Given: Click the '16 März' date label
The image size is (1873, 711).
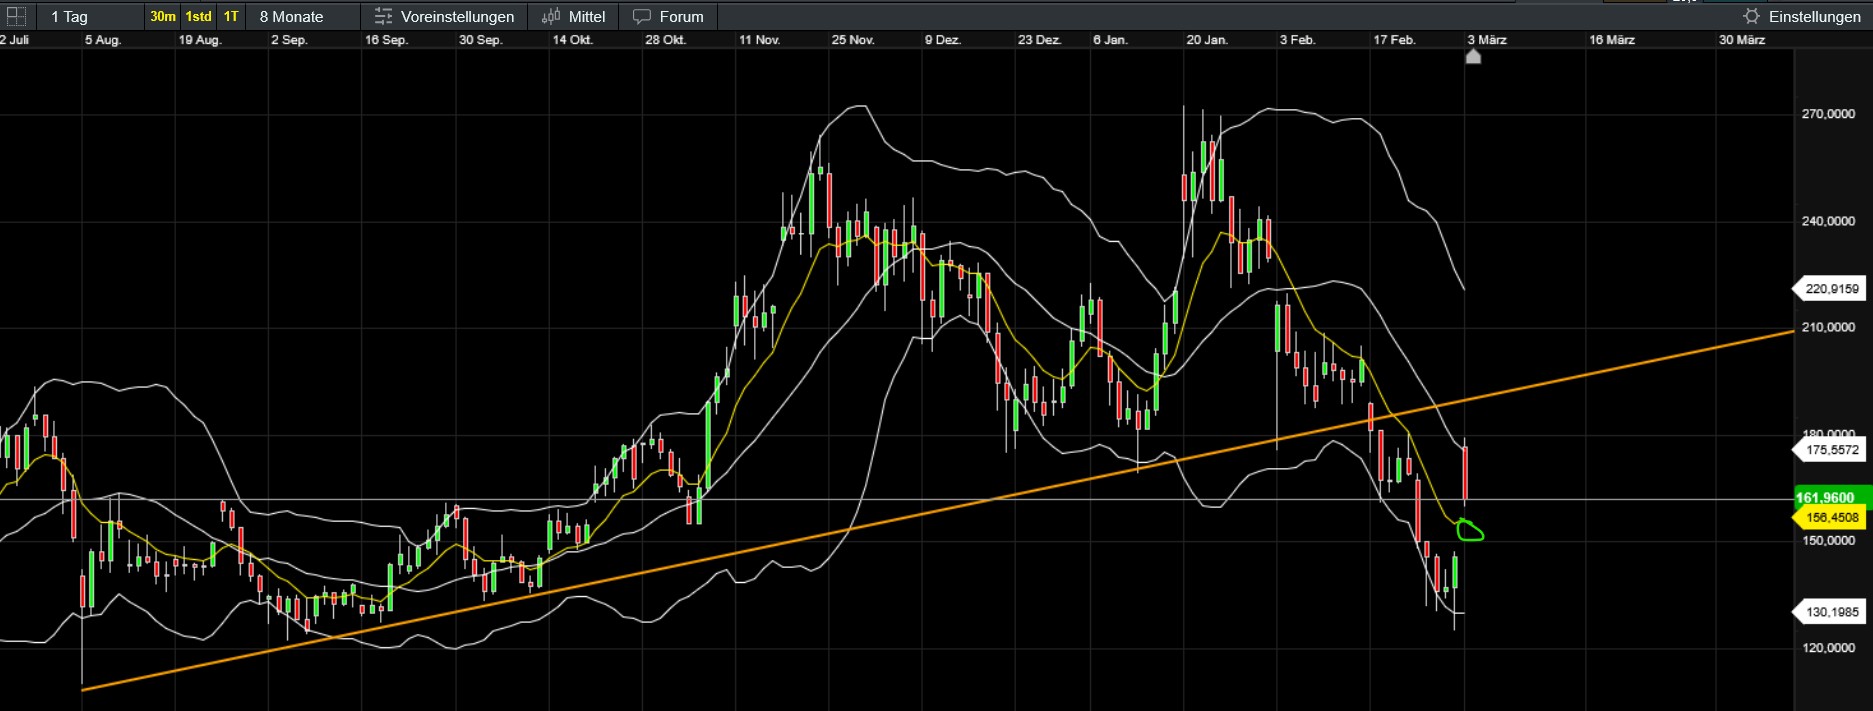Looking at the screenshot, I should pyautogui.click(x=1612, y=40).
